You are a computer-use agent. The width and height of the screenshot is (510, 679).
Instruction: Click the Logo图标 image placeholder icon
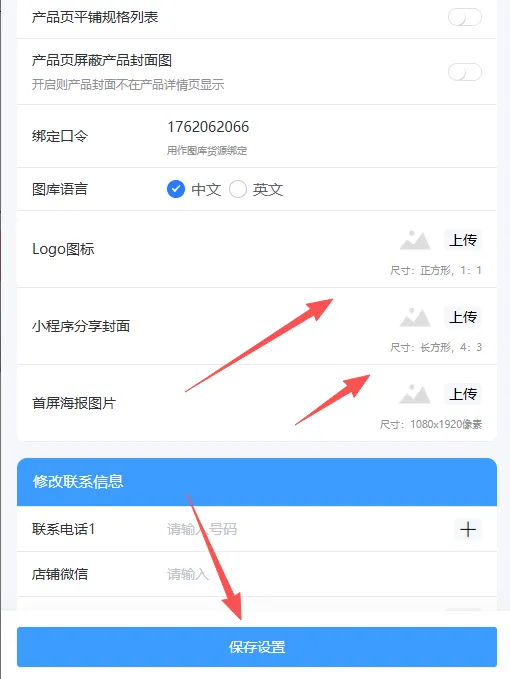coord(415,240)
